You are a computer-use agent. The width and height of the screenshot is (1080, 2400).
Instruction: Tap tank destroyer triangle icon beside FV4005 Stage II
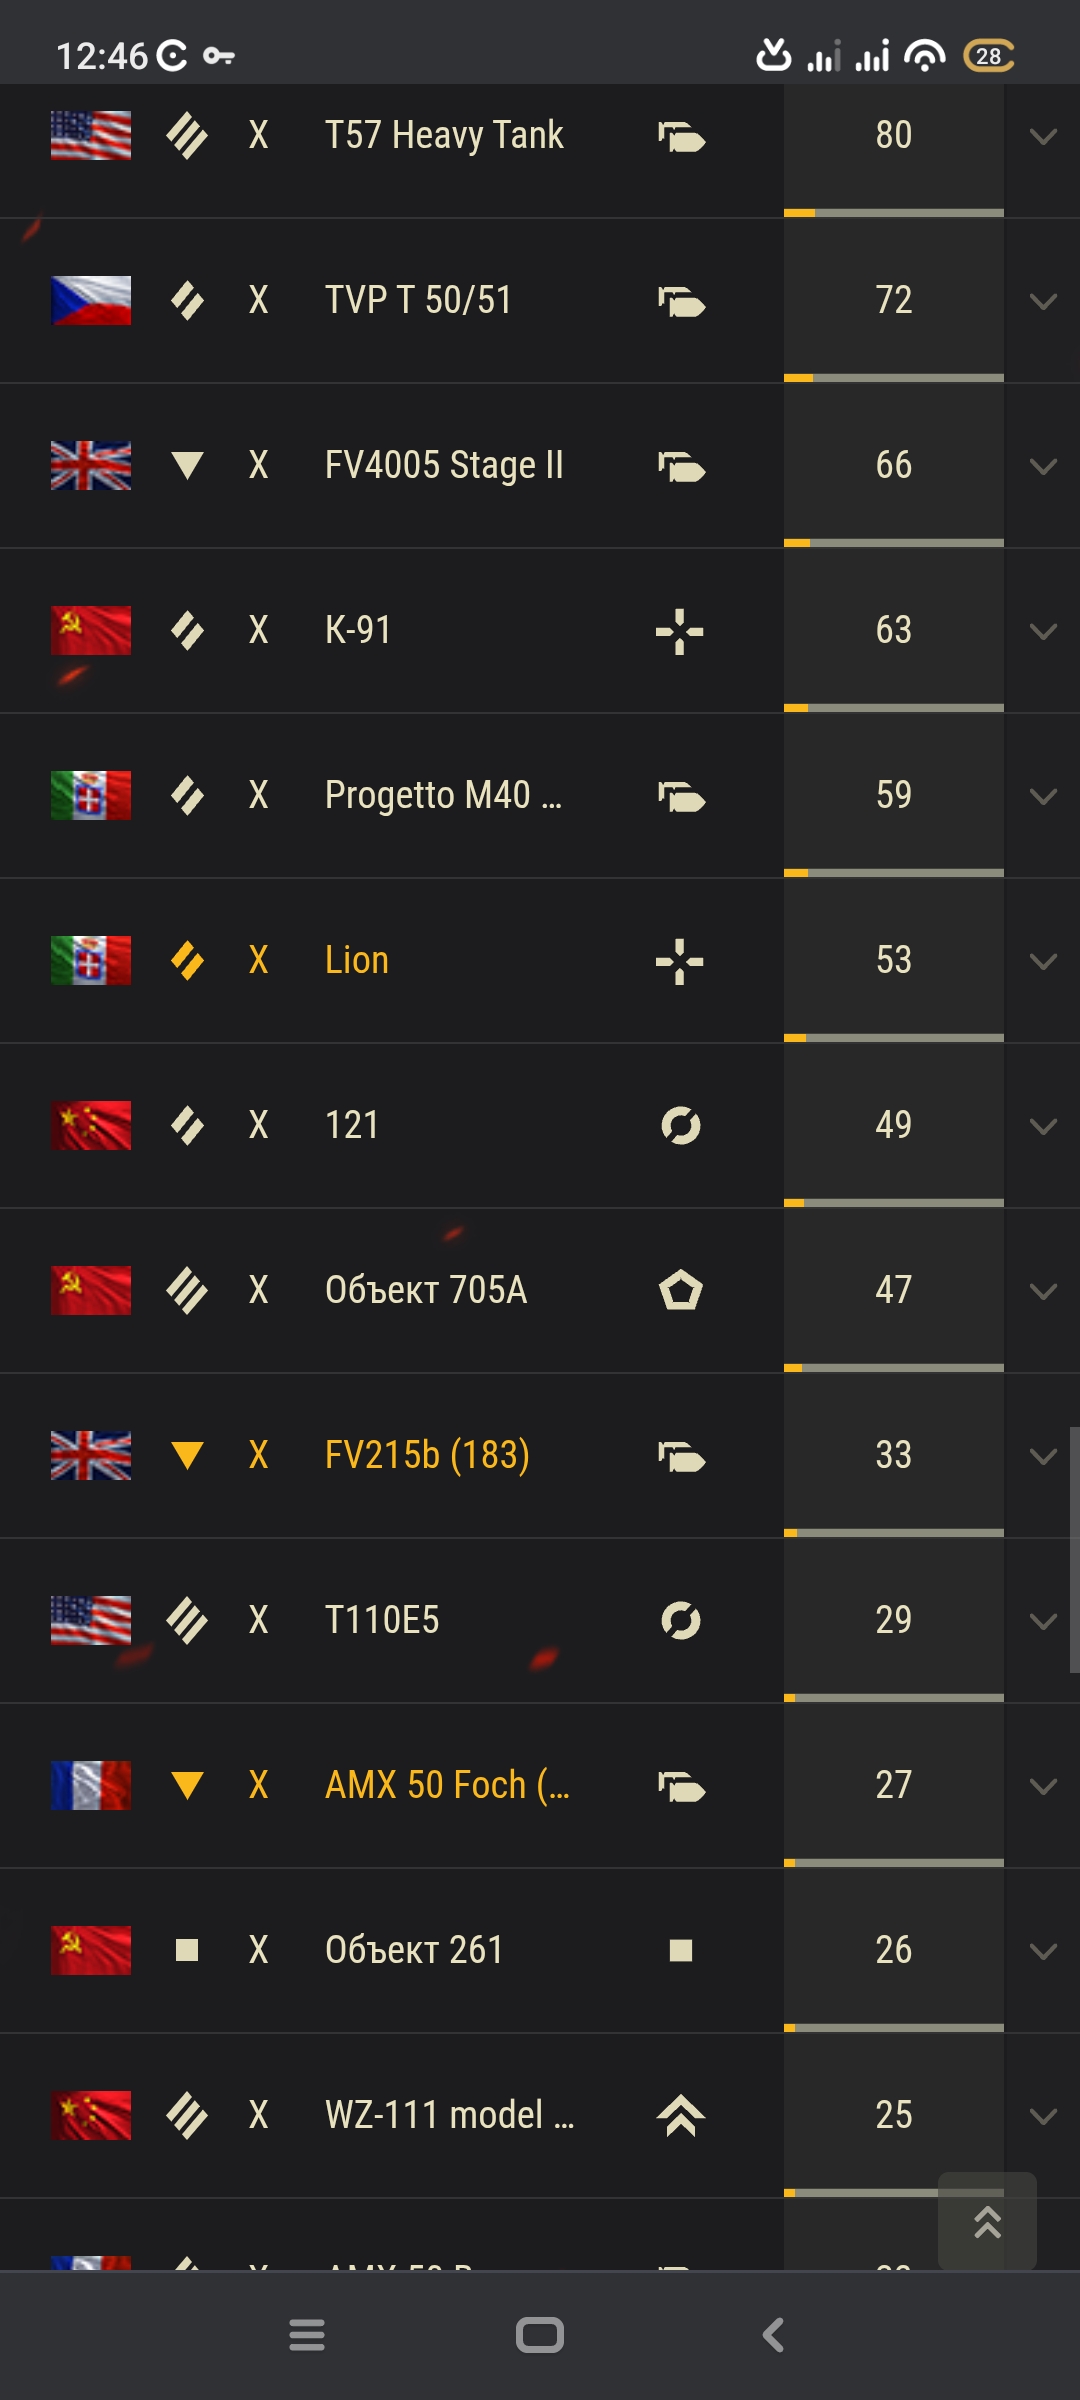coord(187,465)
